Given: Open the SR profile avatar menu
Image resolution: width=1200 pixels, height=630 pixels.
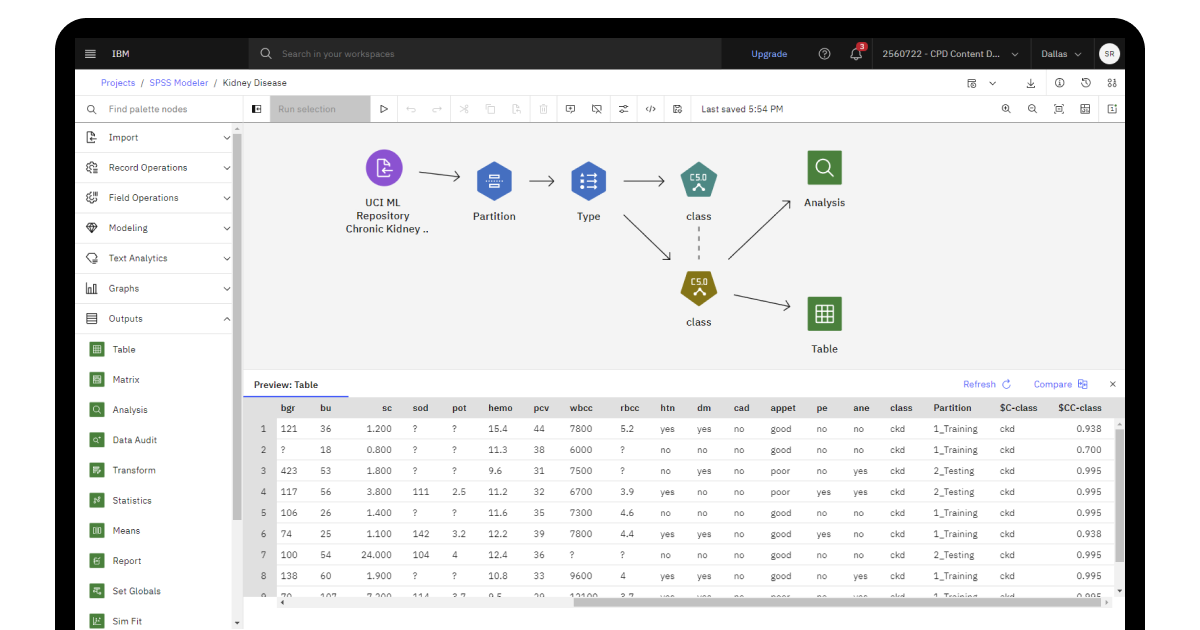Looking at the screenshot, I should click(1109, 53).
